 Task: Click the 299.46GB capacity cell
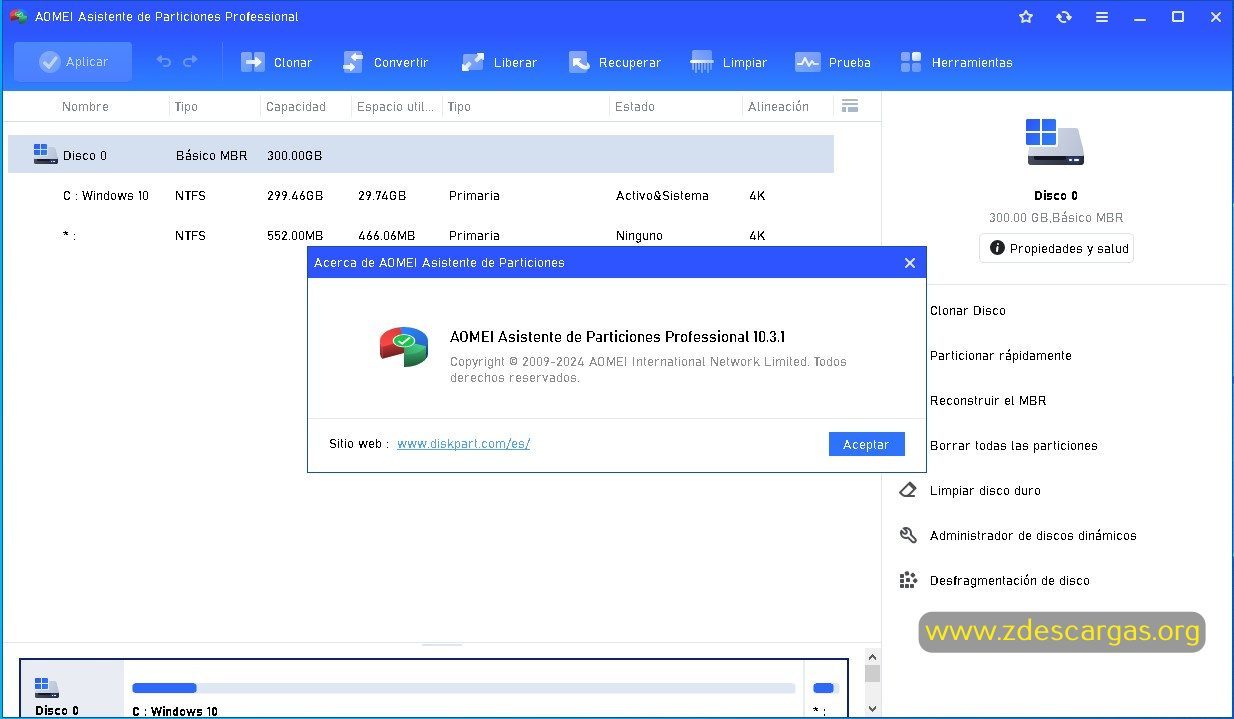pyautogui.click(x=295, y=196)
